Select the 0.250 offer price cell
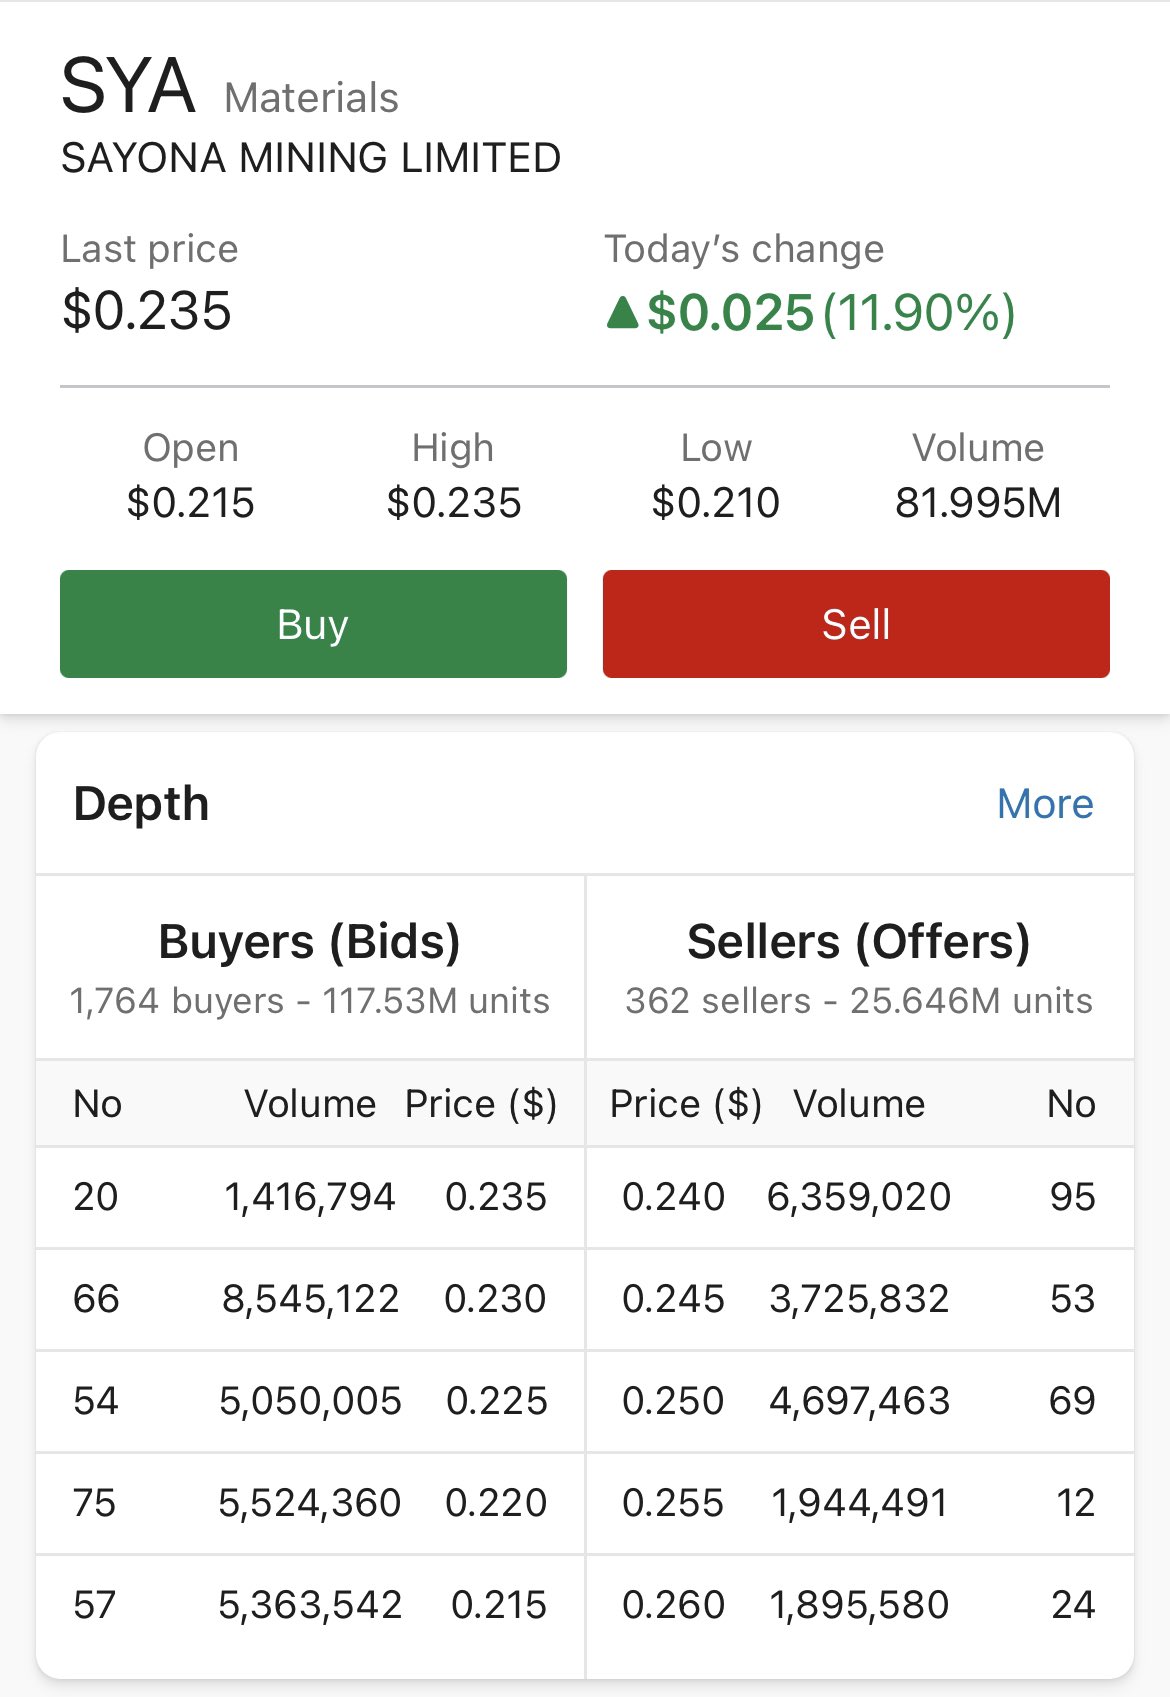 pyautogui.click(x=673, y=1401)
